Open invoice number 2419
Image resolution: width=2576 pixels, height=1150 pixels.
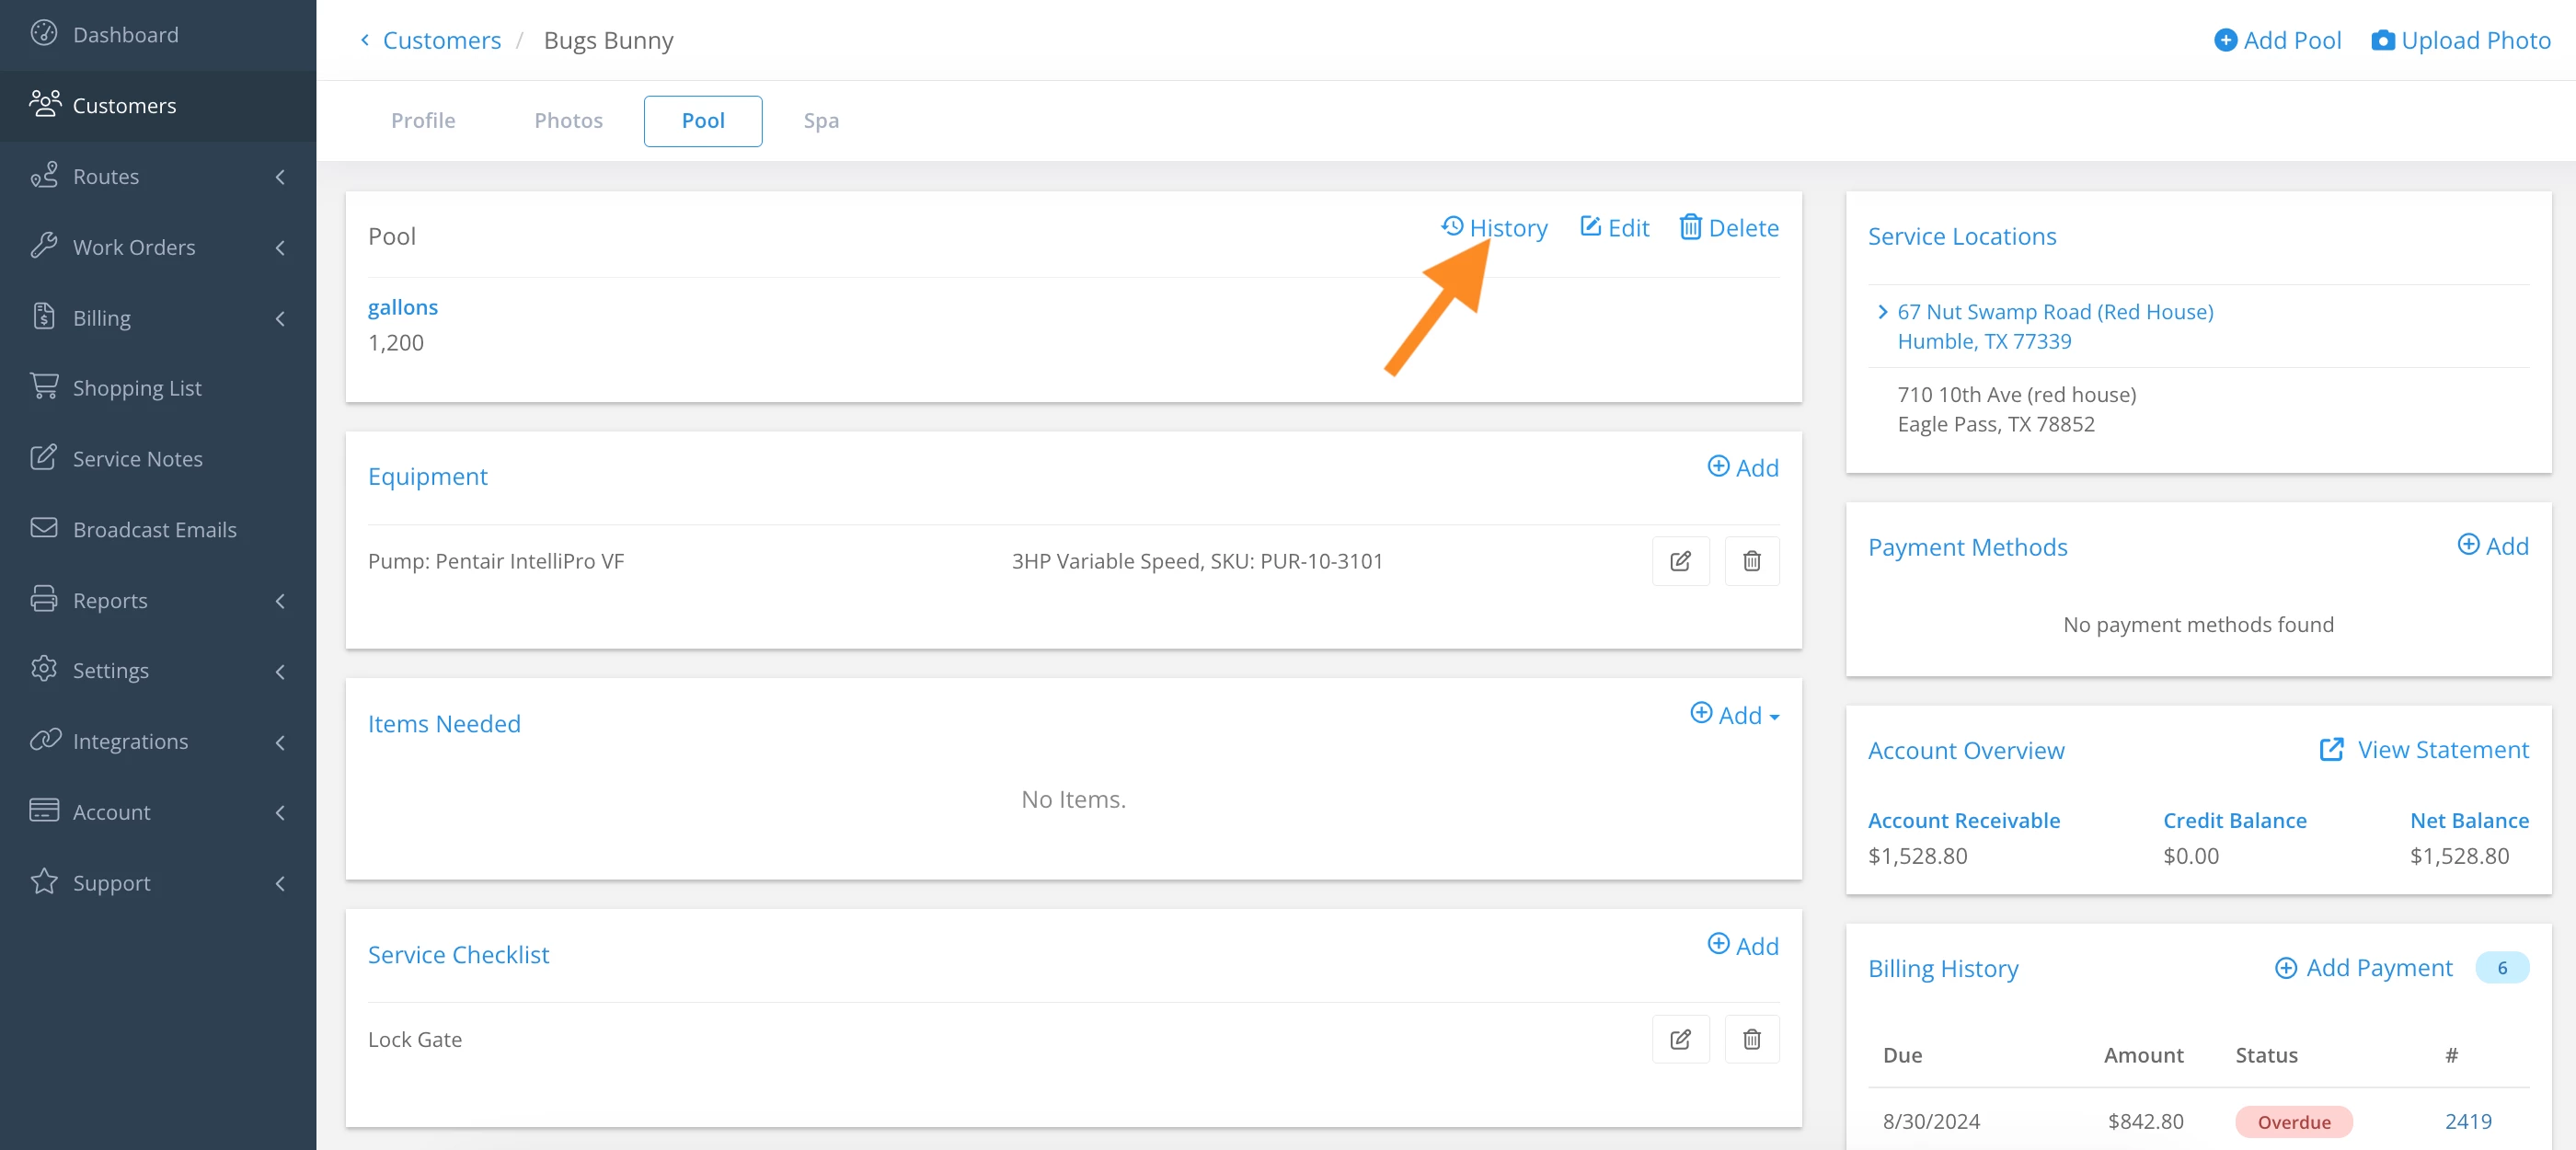coord(2467,1121)
